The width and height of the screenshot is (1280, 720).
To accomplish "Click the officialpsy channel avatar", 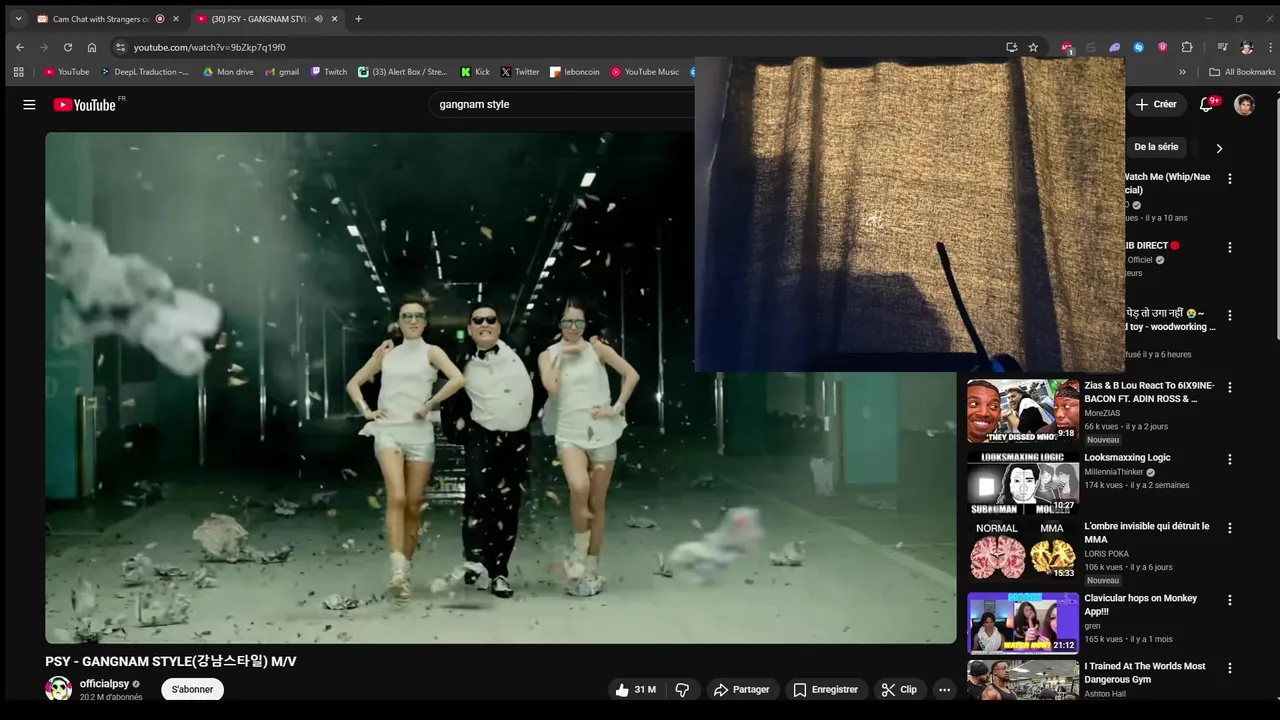I will 59,689.
